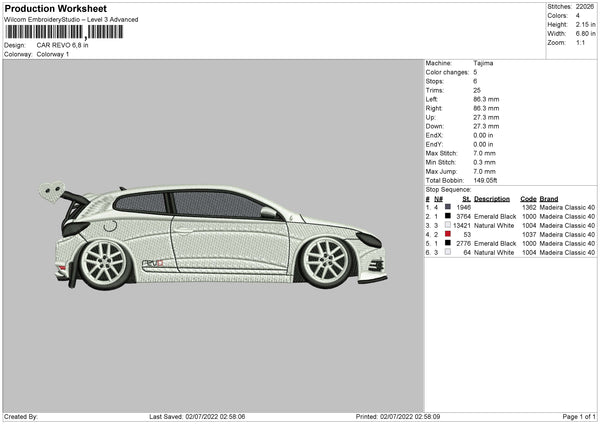Click the black swatch with 3764 stitches
The height and width of the screenshot is (424, 600).
447,216
